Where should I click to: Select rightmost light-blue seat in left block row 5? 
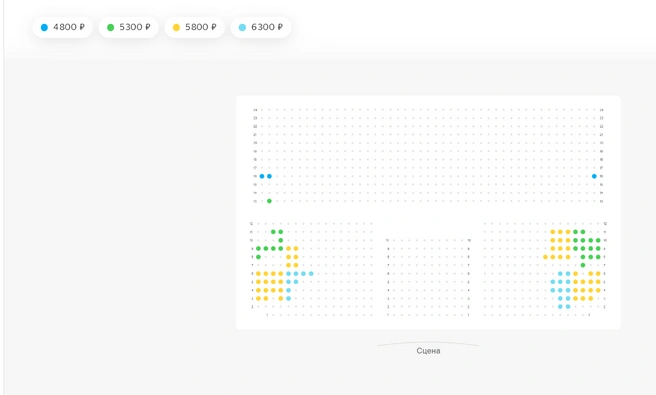[x=296, y=282]
